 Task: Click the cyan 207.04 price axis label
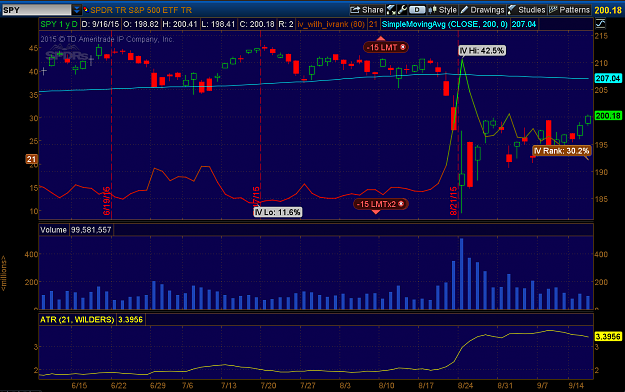(x=608, y=79)
